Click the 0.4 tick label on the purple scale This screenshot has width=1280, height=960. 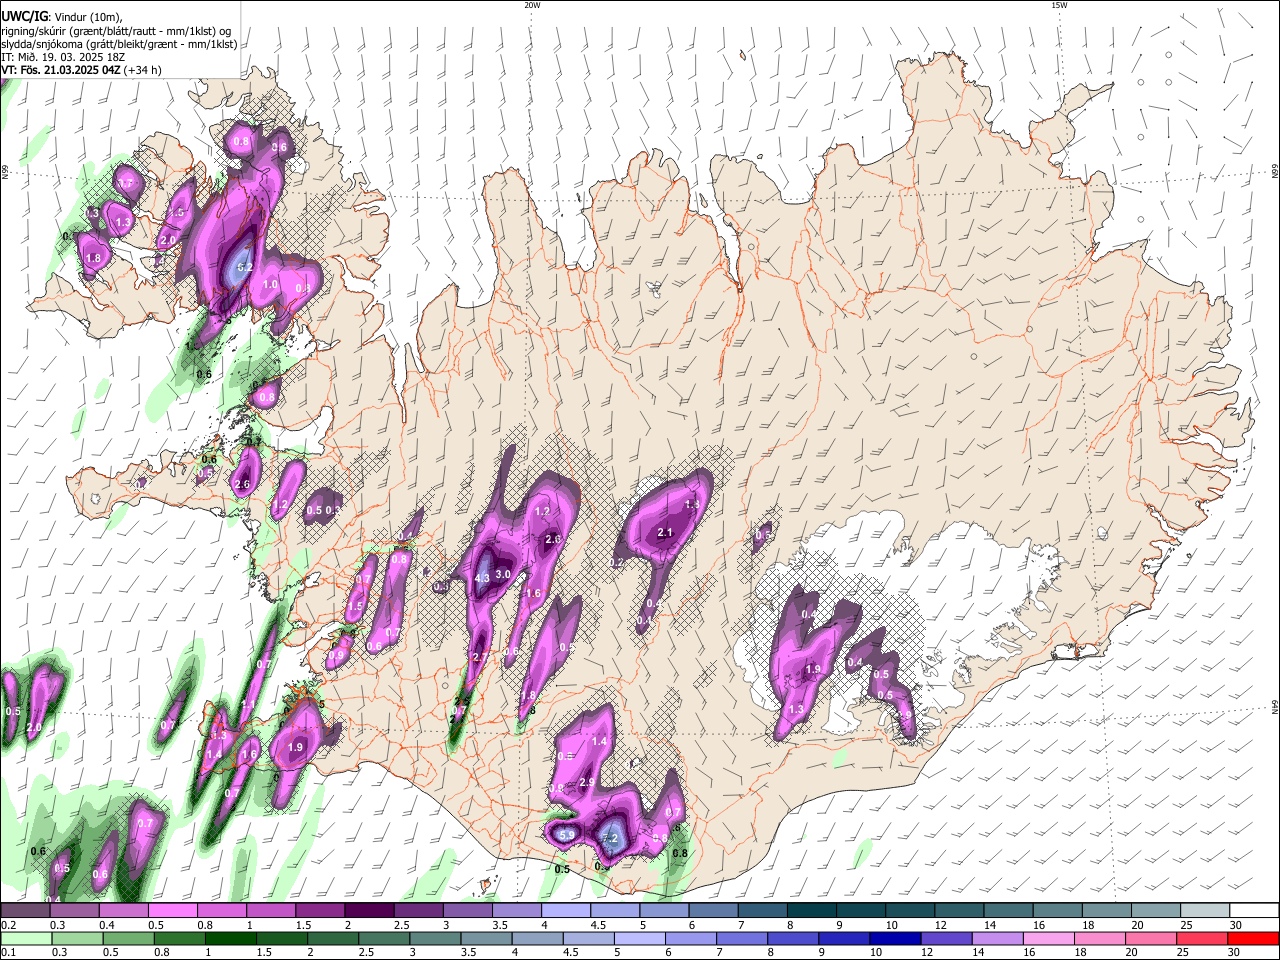point(107,926)
